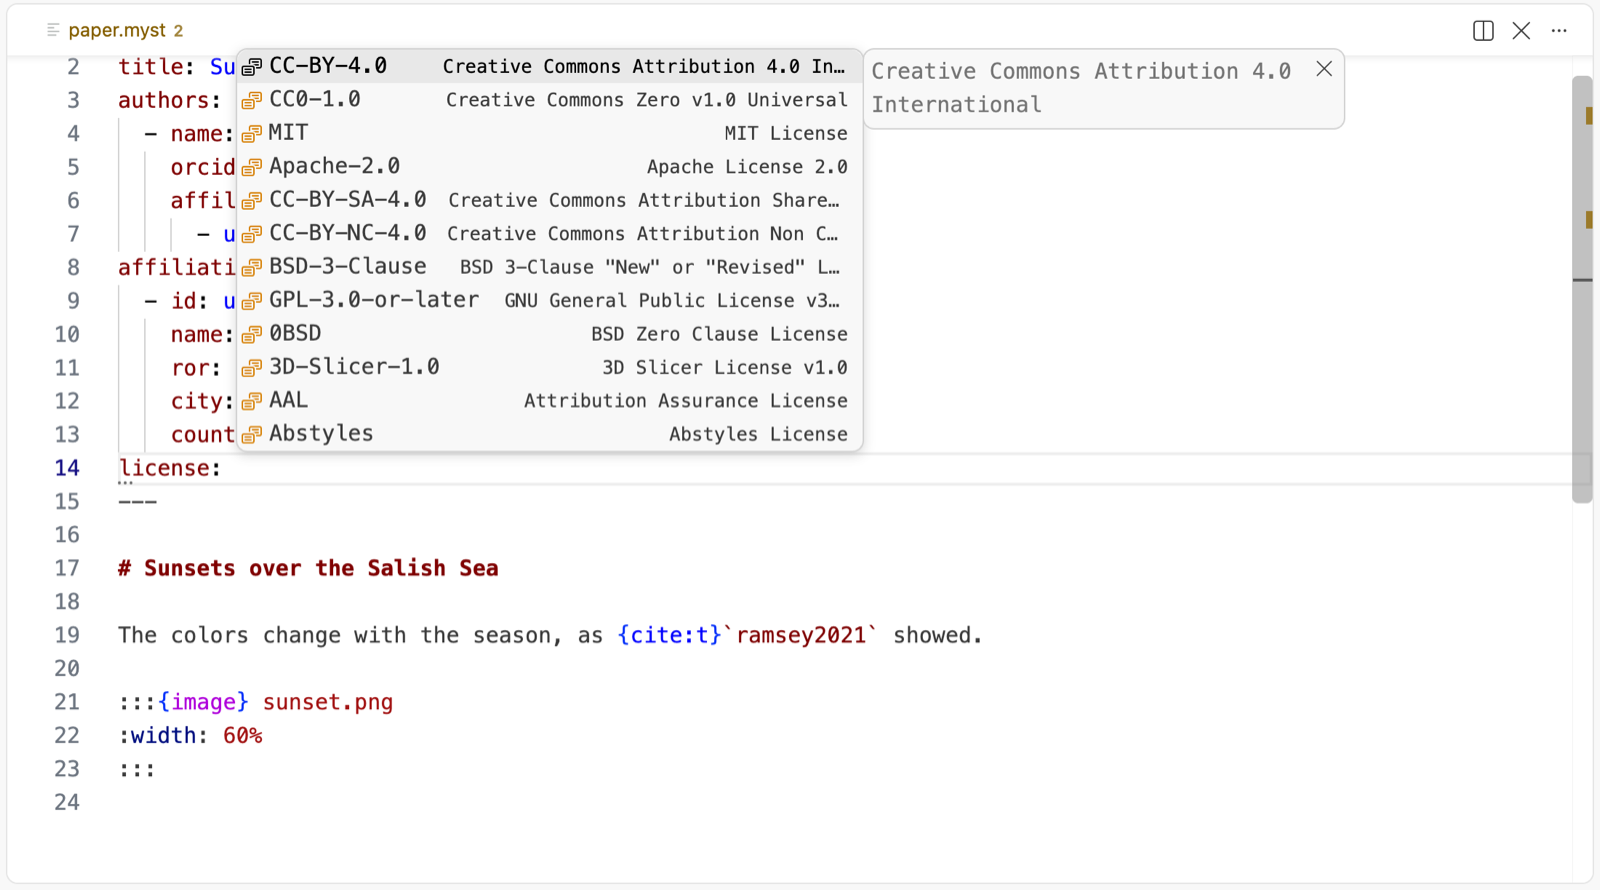Click the authors: key on line 3
This screenshot has height=890, width=1600.
pyautogui.click(x=170, y=100)
